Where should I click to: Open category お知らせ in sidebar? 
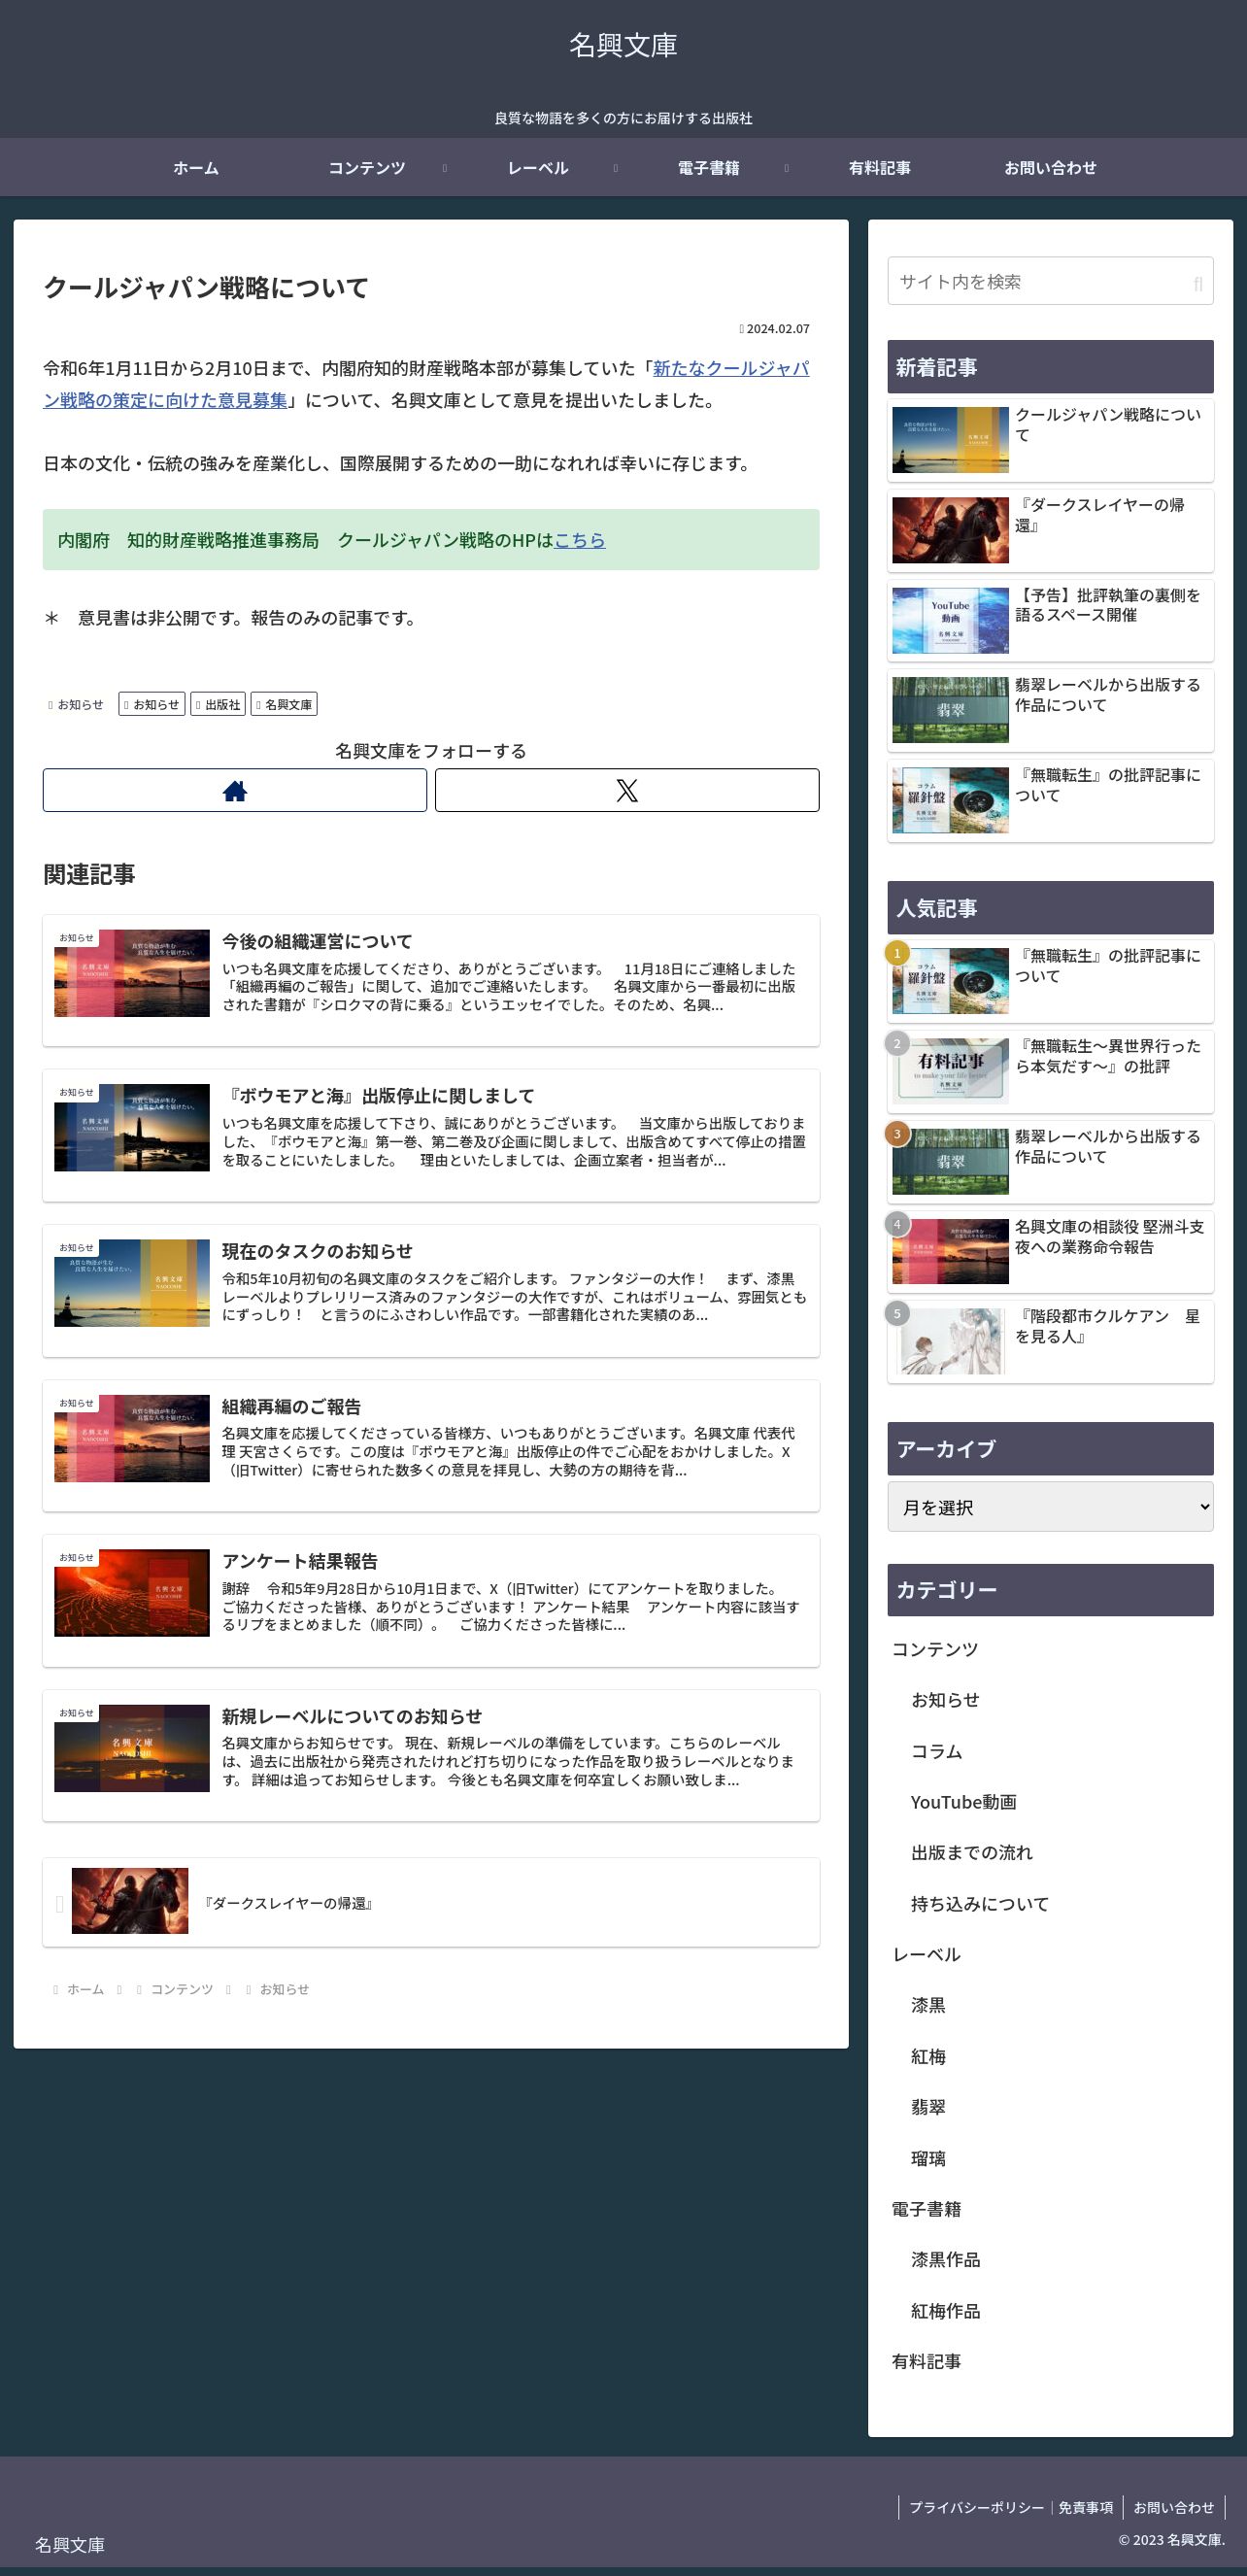pos(945,1700)
